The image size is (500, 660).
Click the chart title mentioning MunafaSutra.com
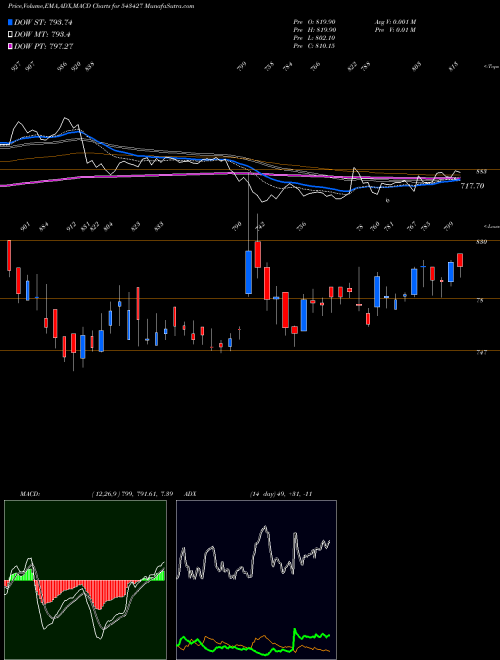101,6
